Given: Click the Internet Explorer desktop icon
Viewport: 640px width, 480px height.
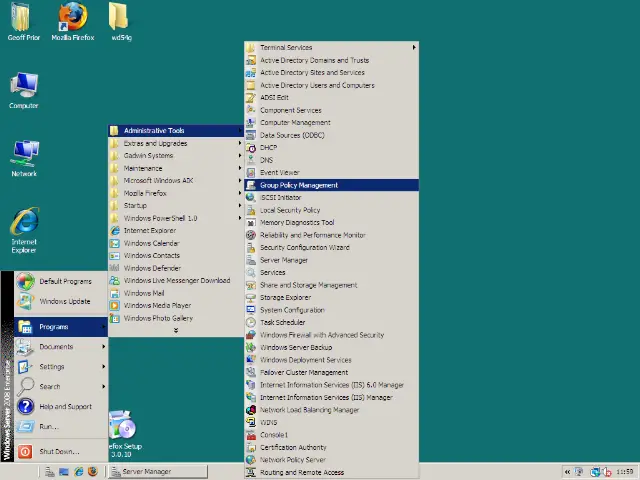Looking at the screenshot, I should [24, 221].
